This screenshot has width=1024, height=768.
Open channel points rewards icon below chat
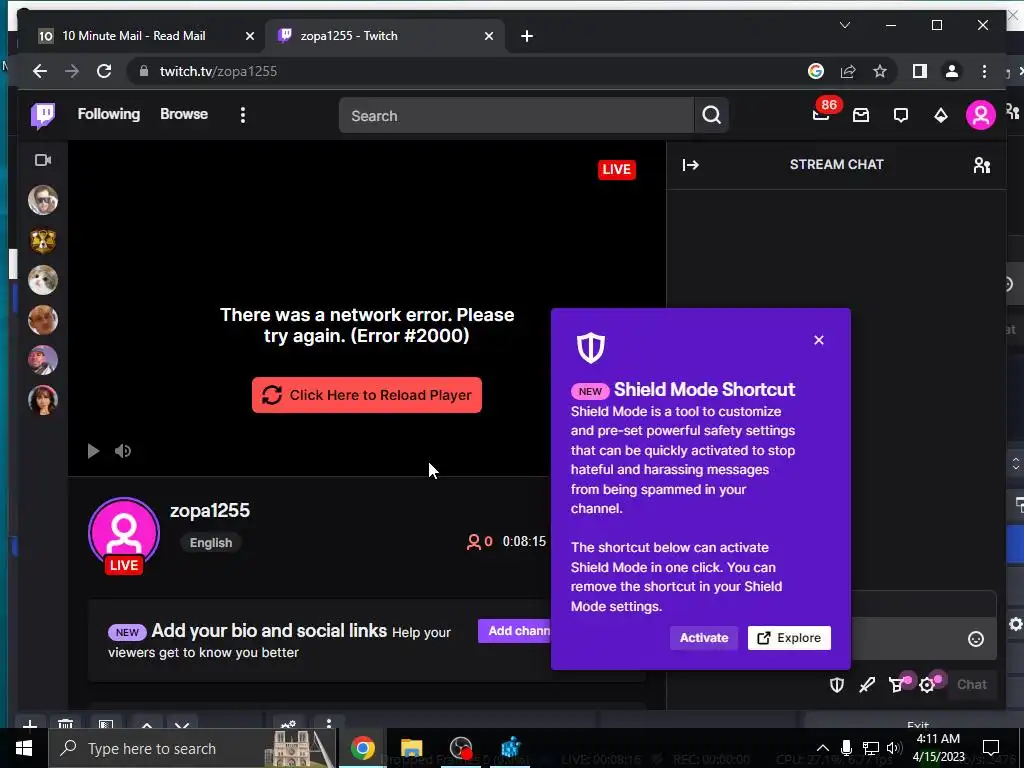point(897,684)
